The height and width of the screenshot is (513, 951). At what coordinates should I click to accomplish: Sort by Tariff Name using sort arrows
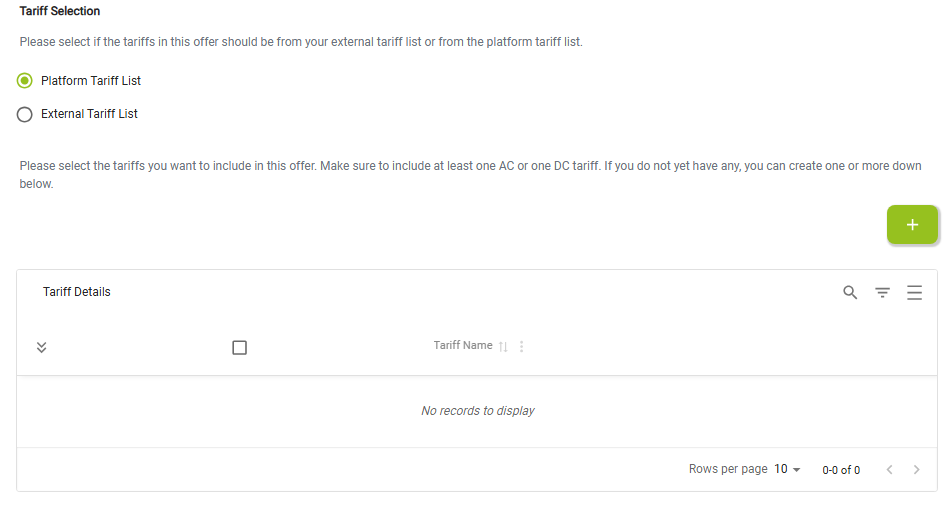503,347
